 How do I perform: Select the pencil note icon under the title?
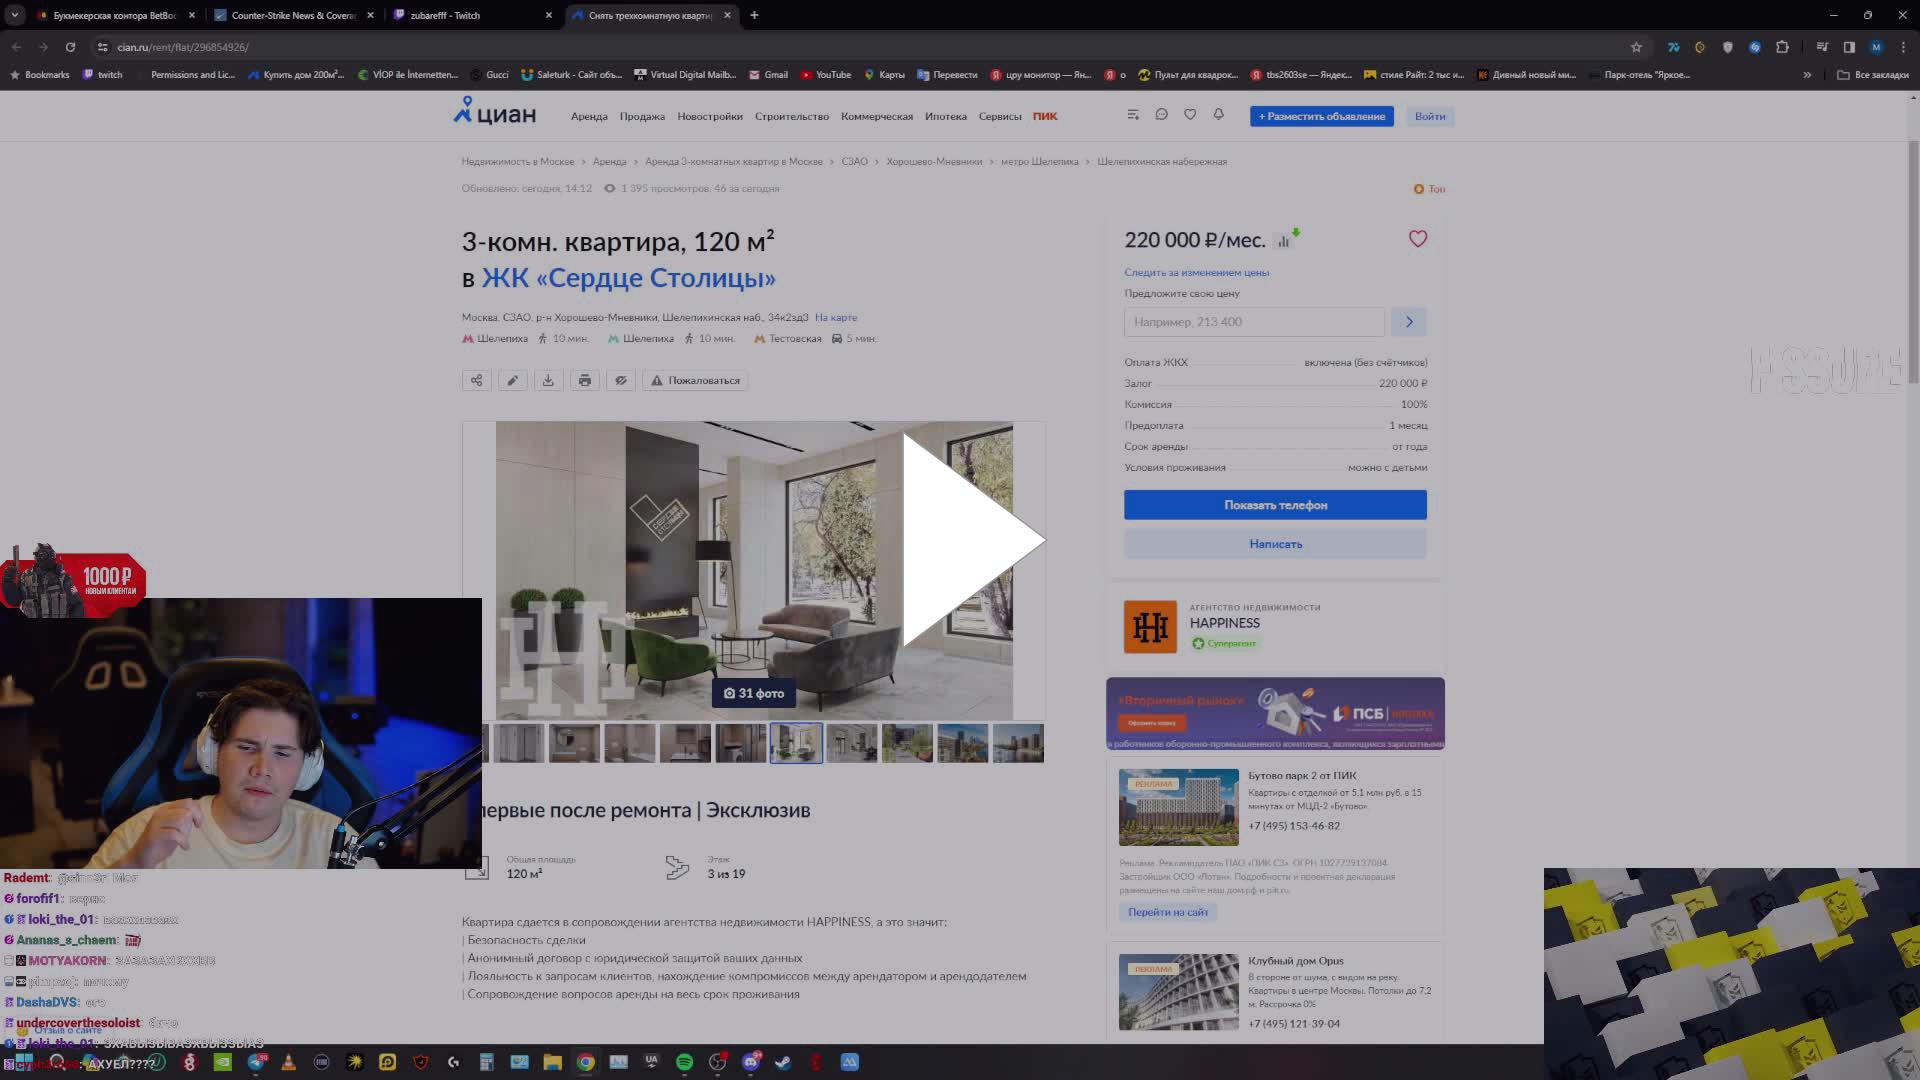tap(512, 380)
